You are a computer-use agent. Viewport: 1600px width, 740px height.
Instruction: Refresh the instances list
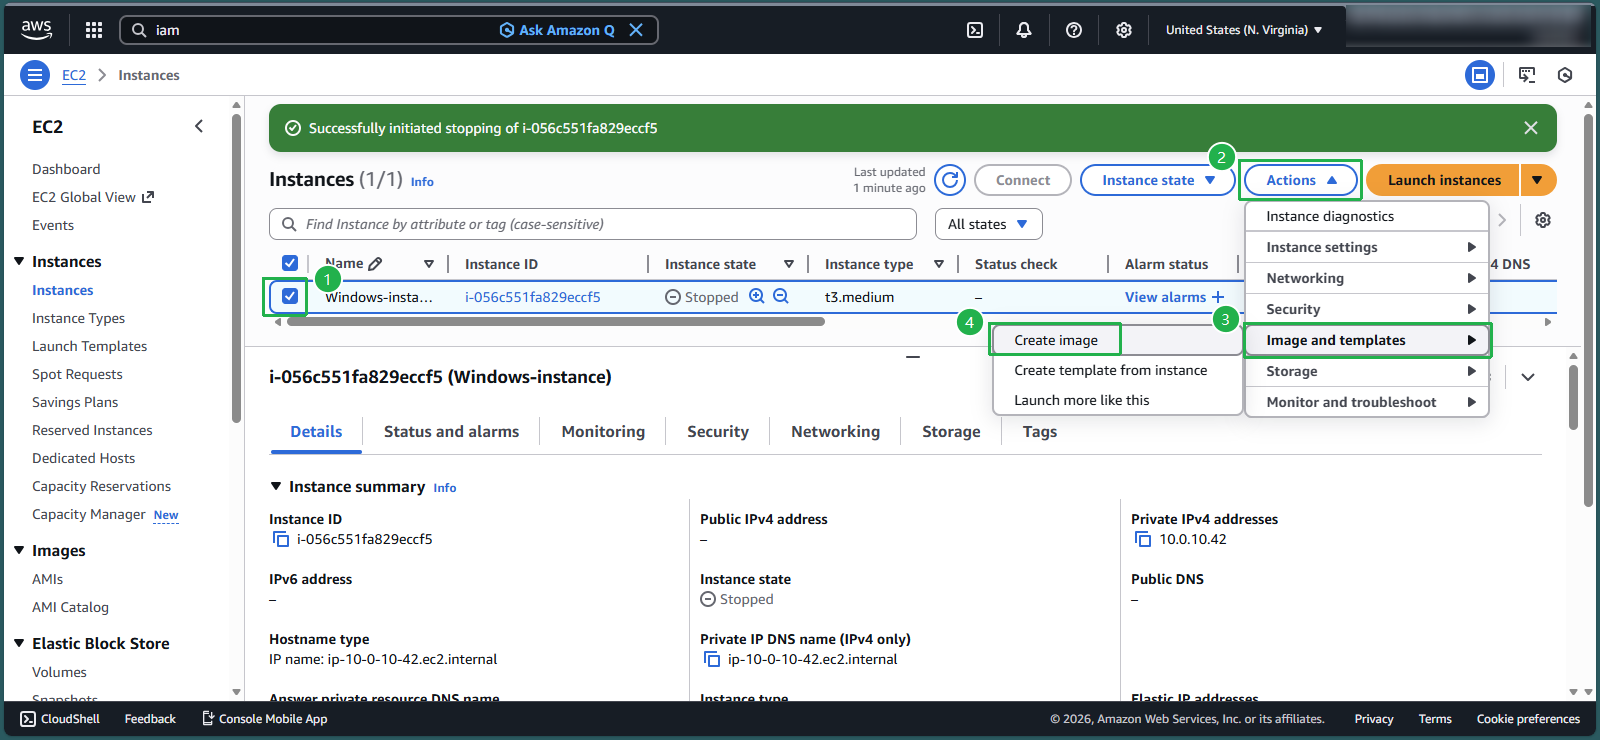(x=950, y=180)
